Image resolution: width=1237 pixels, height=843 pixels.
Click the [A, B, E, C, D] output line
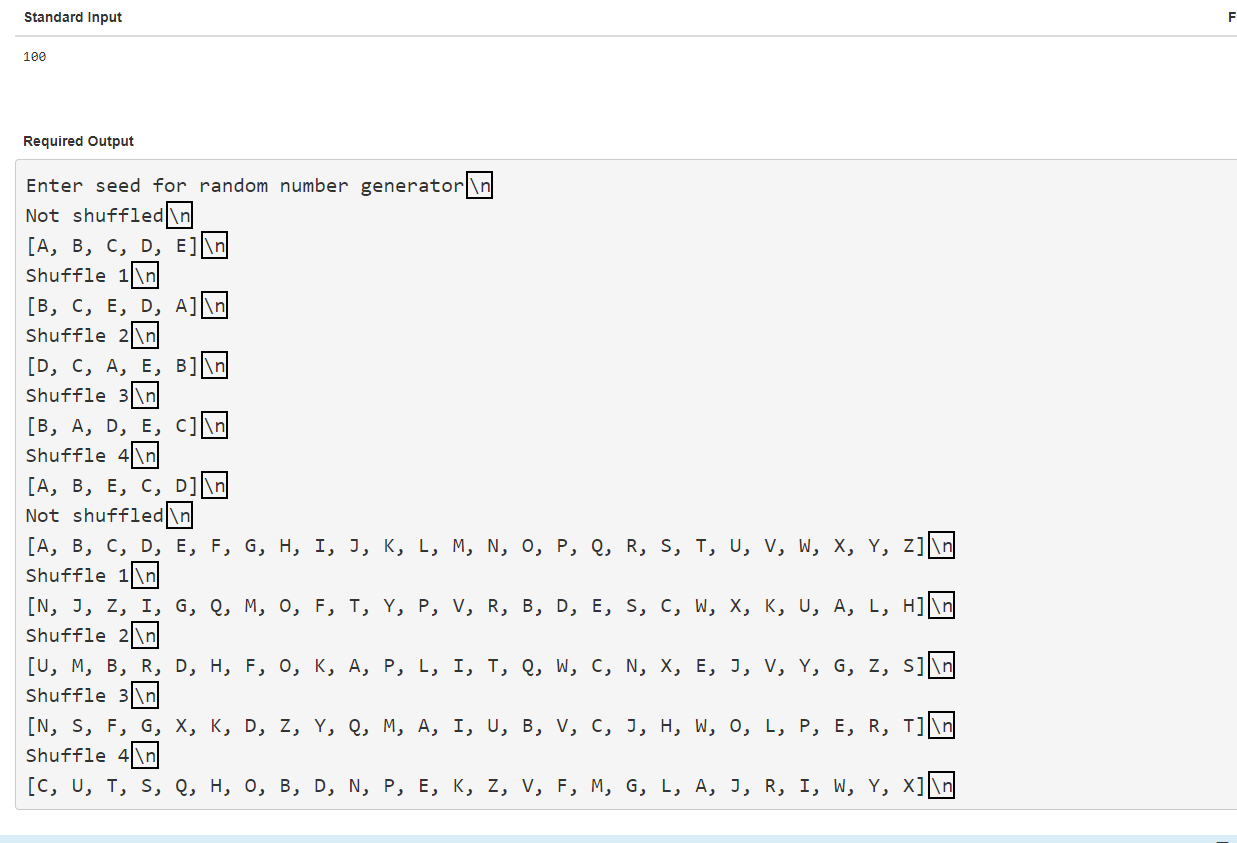[112, 486]
